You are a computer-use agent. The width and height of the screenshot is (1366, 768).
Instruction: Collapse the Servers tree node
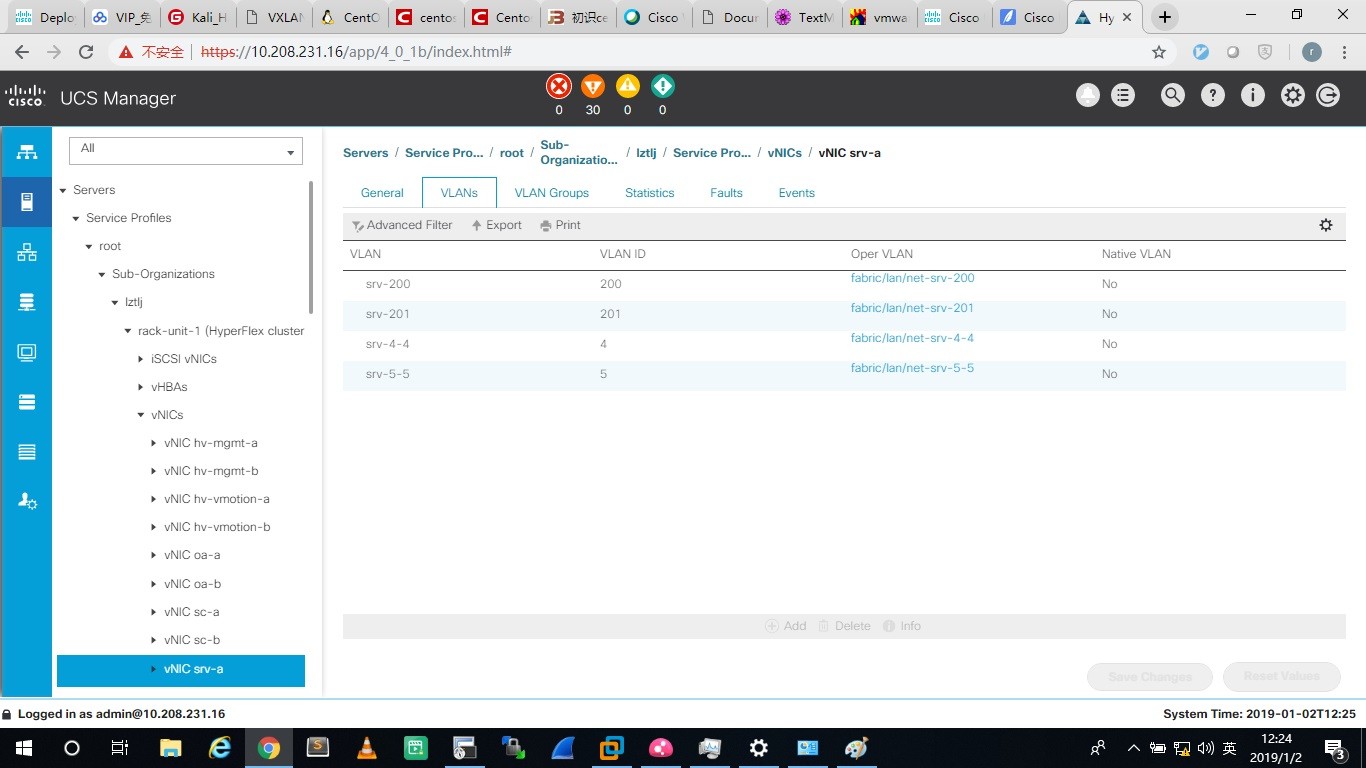(63, 190)
